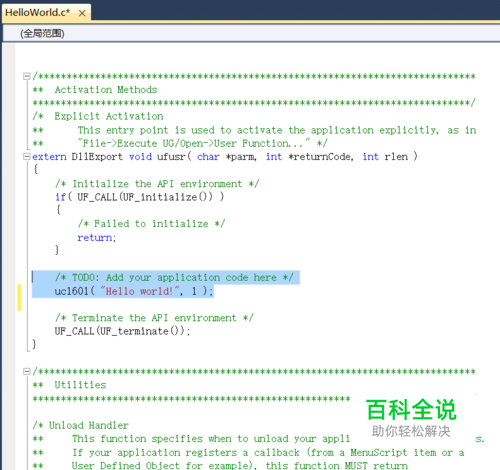This screenshot has width=500, height=470.
Task: Click the 'ufusr' function name
Action: tap(171, 157)
